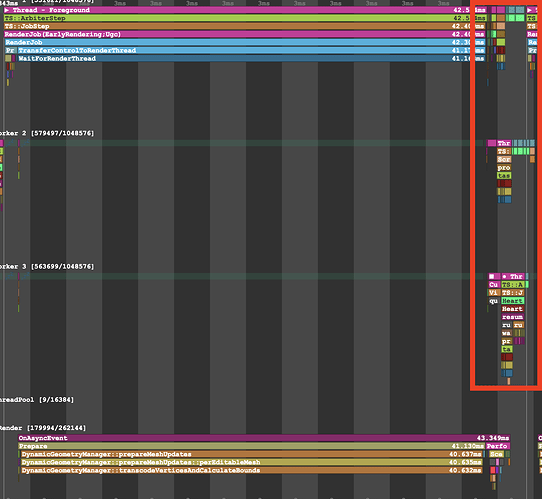Viewport: 542px width, 499px height.
Task: Click the Render [179994/262144] thread label
Action: click(42, 428)
